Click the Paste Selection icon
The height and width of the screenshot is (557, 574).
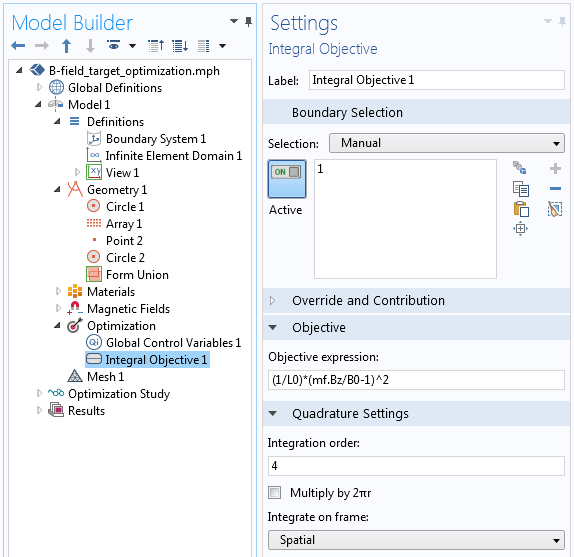pyautogui.click(x=521, y=209)
